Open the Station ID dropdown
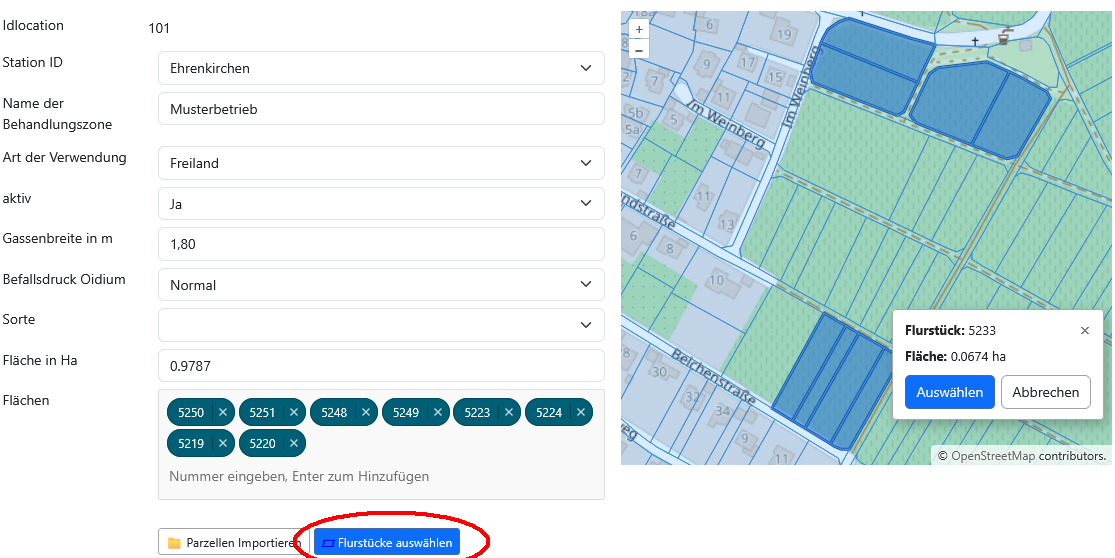Screen dimensions: 1115x558 click(x=381, y=69)
